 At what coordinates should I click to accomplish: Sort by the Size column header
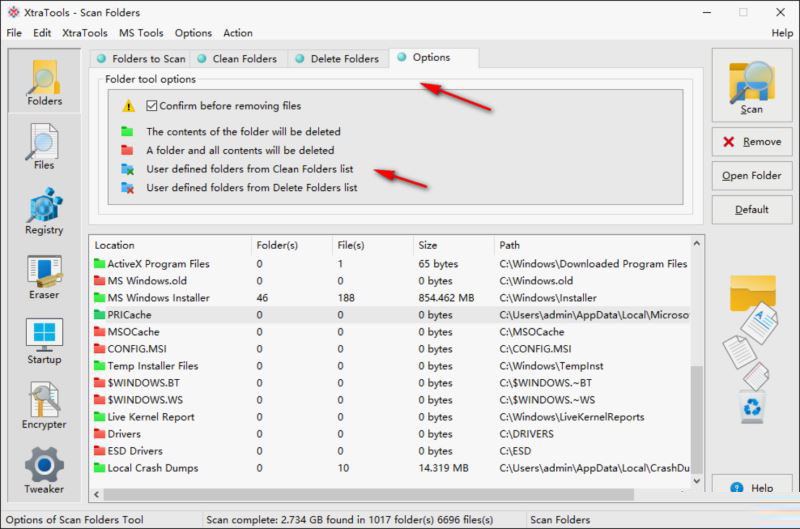click(x=454, y=245)
